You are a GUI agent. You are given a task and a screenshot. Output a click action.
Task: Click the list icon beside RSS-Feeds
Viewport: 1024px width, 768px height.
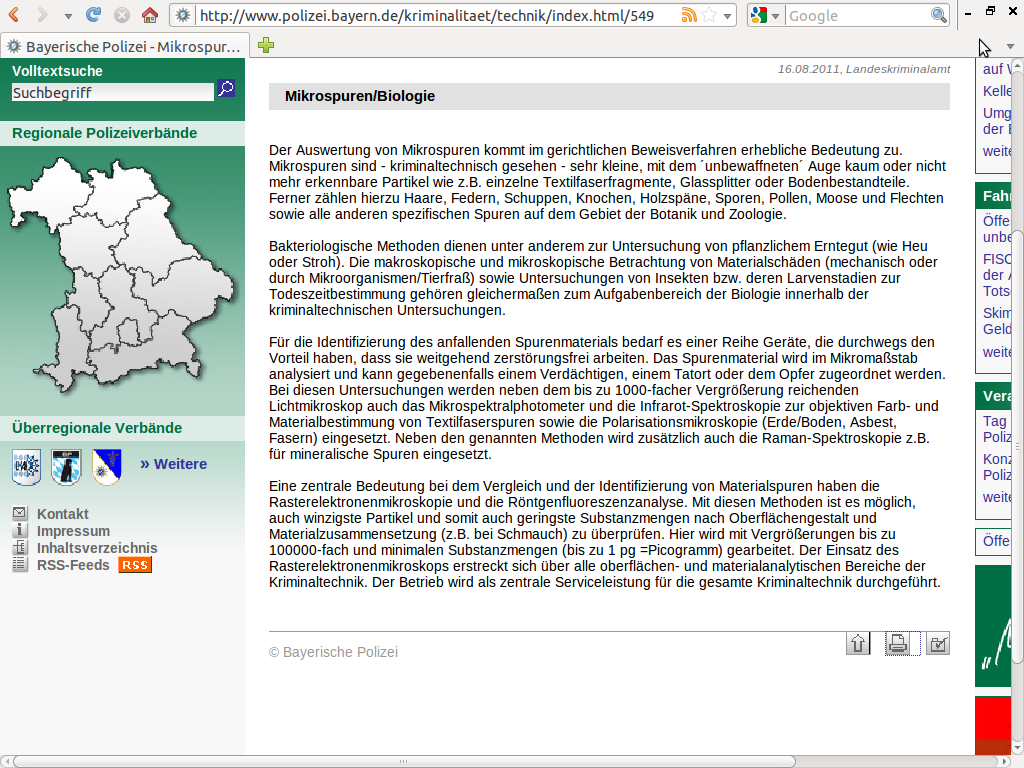coord(20,564)
